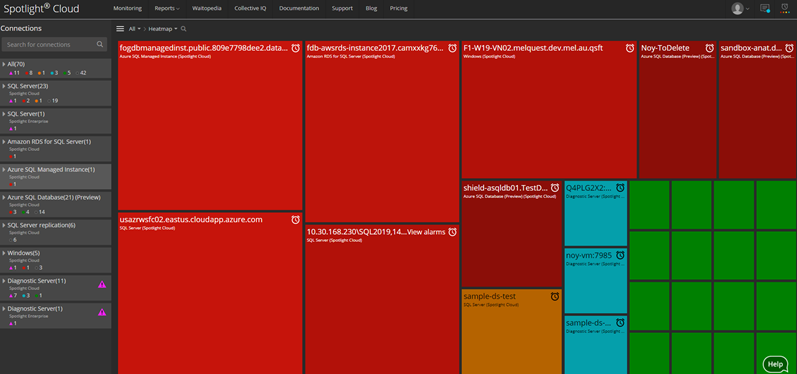Open the Reports menu

coord(167,9)
